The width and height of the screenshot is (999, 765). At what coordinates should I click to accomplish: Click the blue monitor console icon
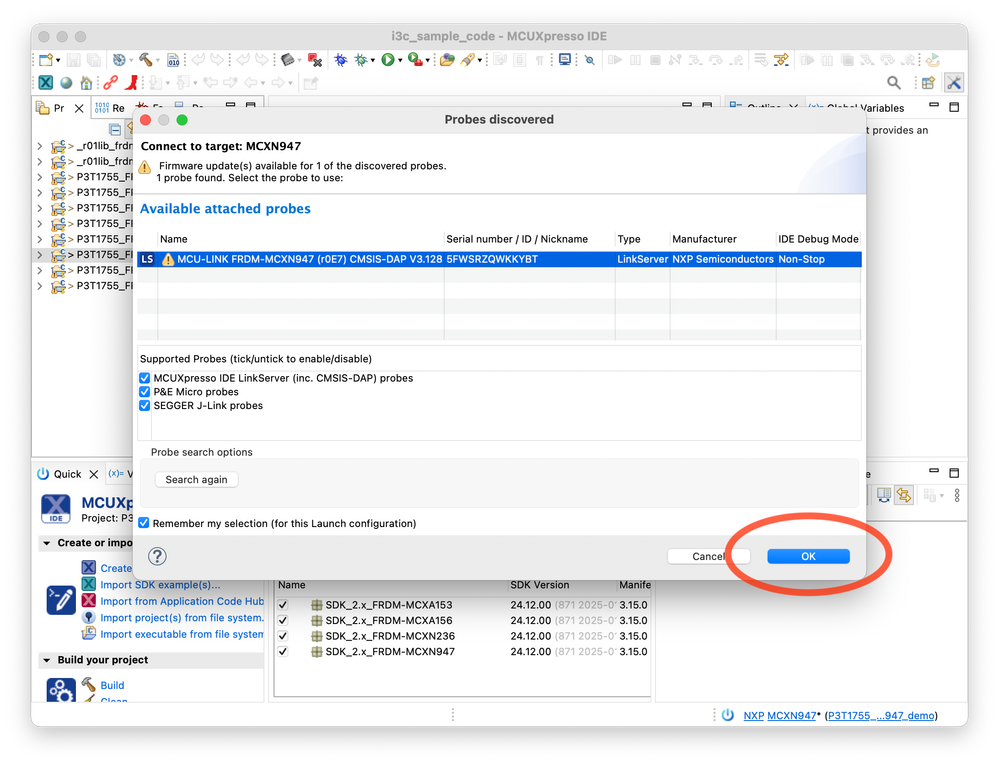564,60
